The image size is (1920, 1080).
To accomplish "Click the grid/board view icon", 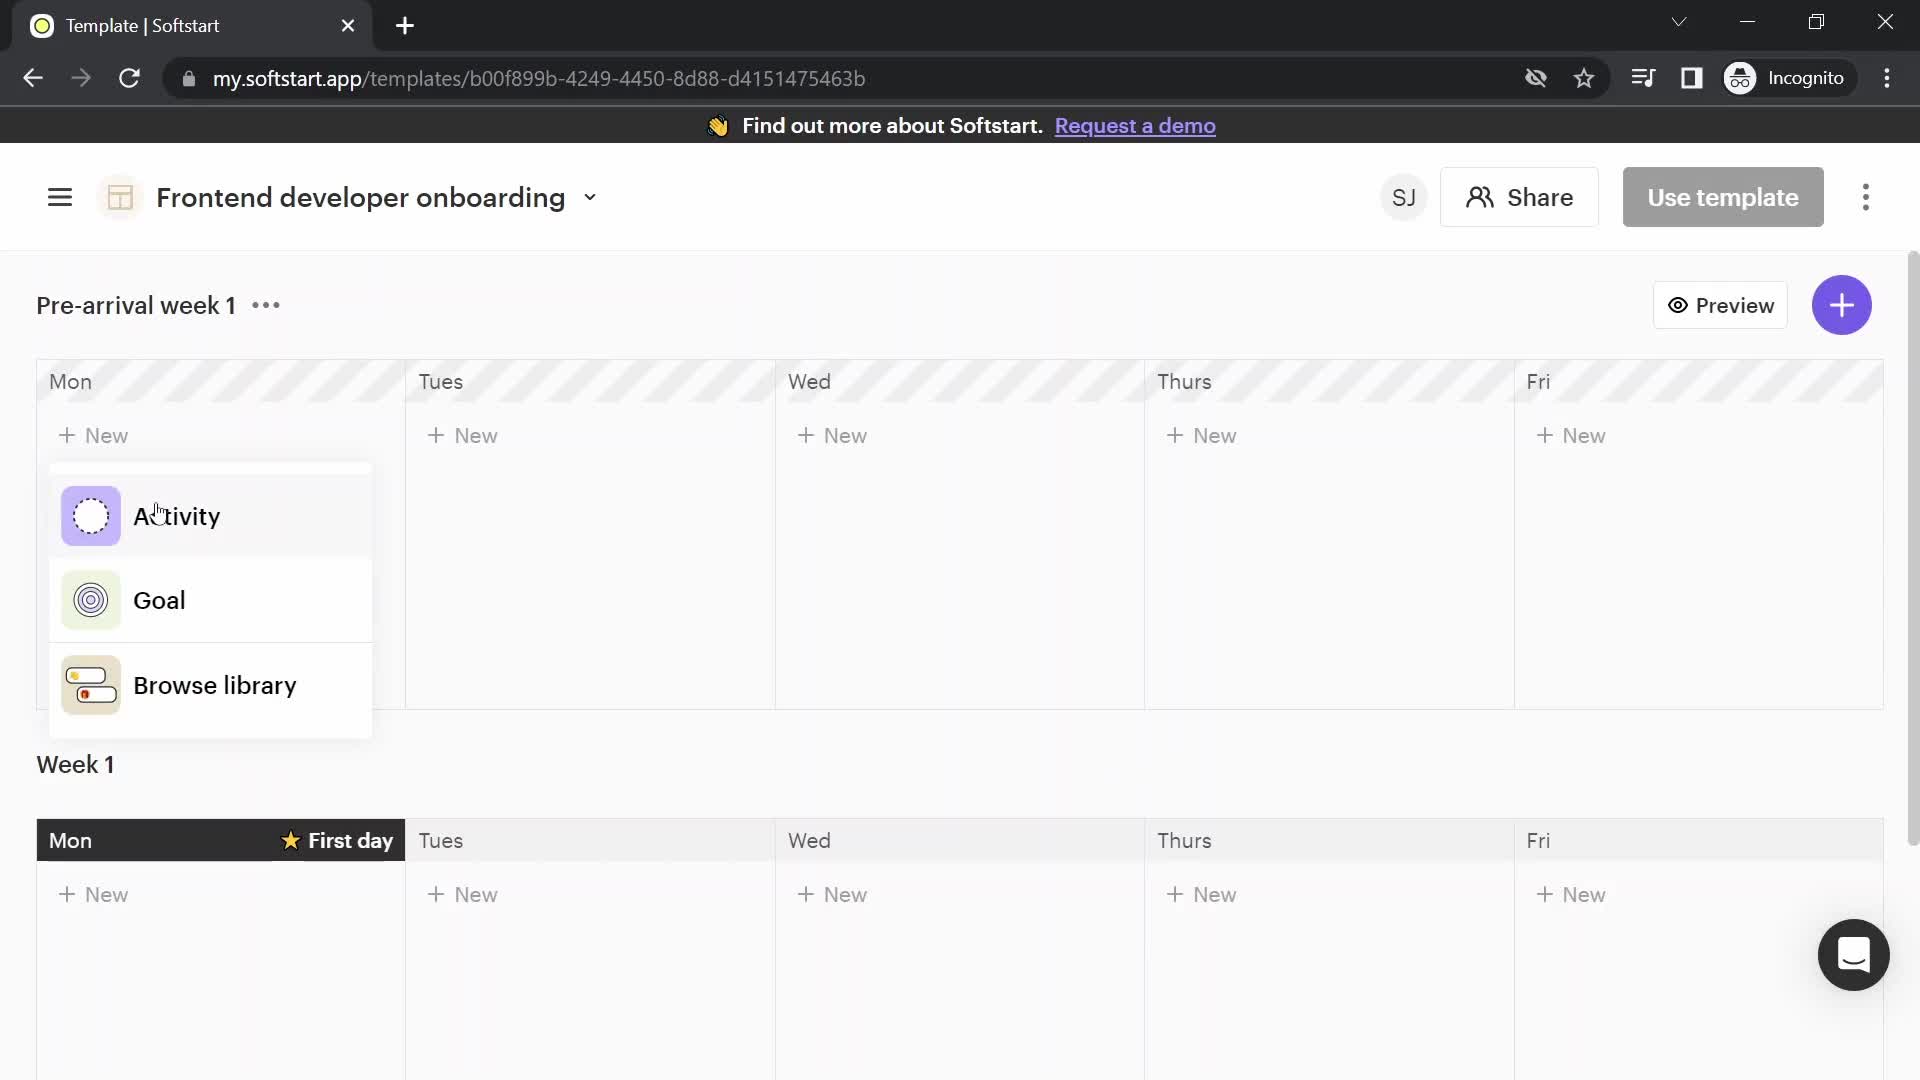I will tap(119, 196).
